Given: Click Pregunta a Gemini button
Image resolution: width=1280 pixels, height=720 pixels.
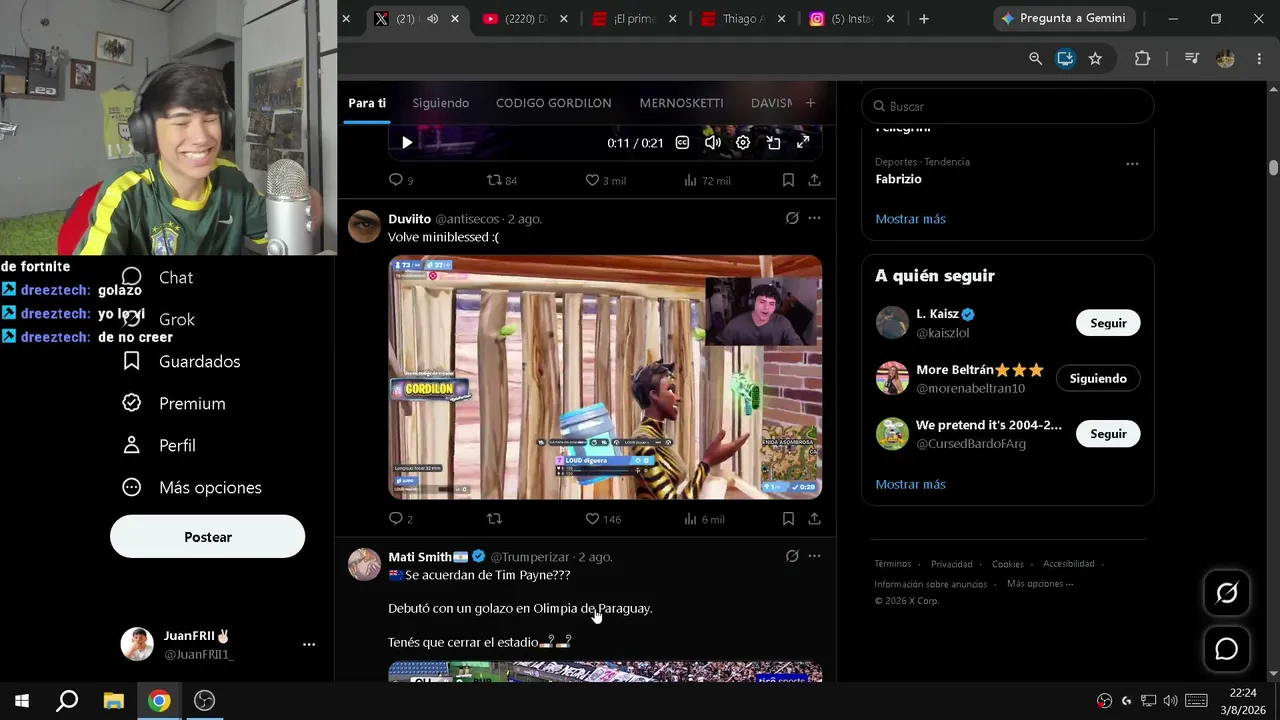Looking at the screenshot, I should pos(1064,18).
